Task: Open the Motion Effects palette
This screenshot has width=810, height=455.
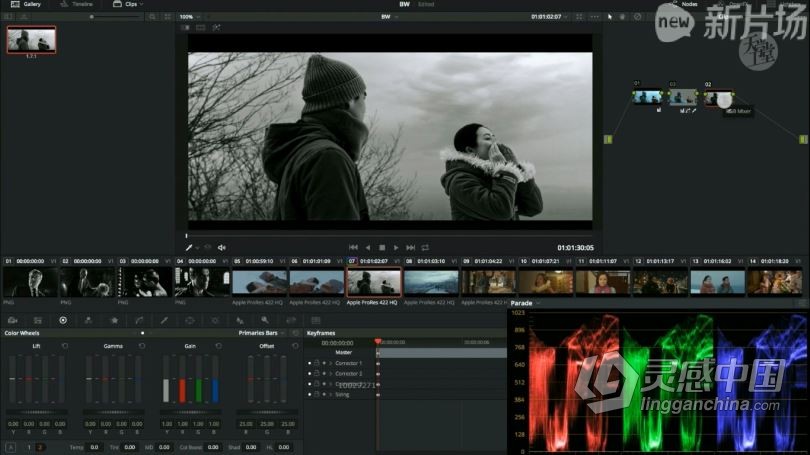Action: coord(114,320)
